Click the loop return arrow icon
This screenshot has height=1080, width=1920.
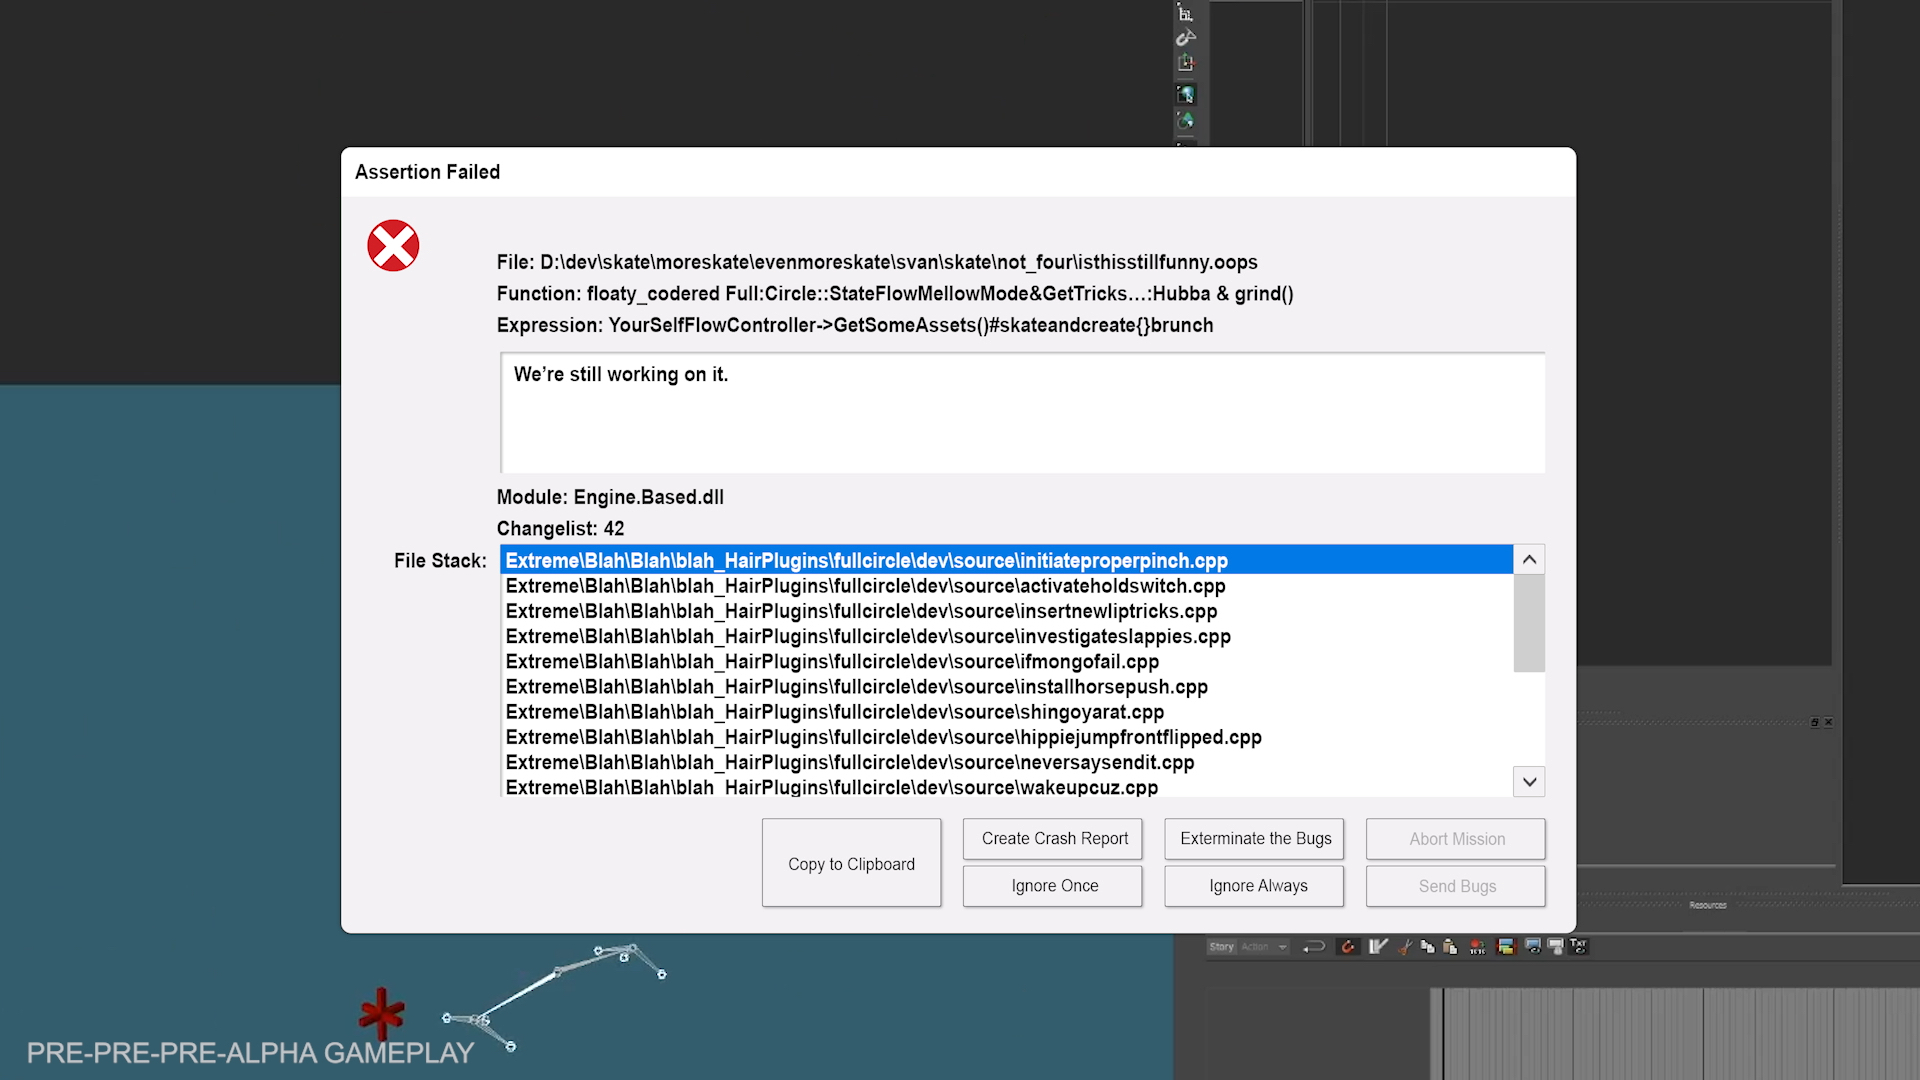[1314, 947]
